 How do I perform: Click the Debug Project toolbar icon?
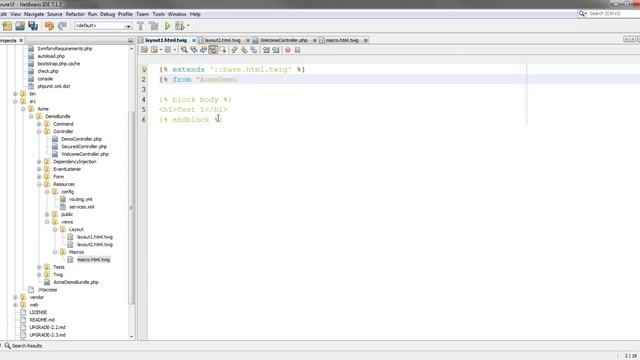(180, 26)
